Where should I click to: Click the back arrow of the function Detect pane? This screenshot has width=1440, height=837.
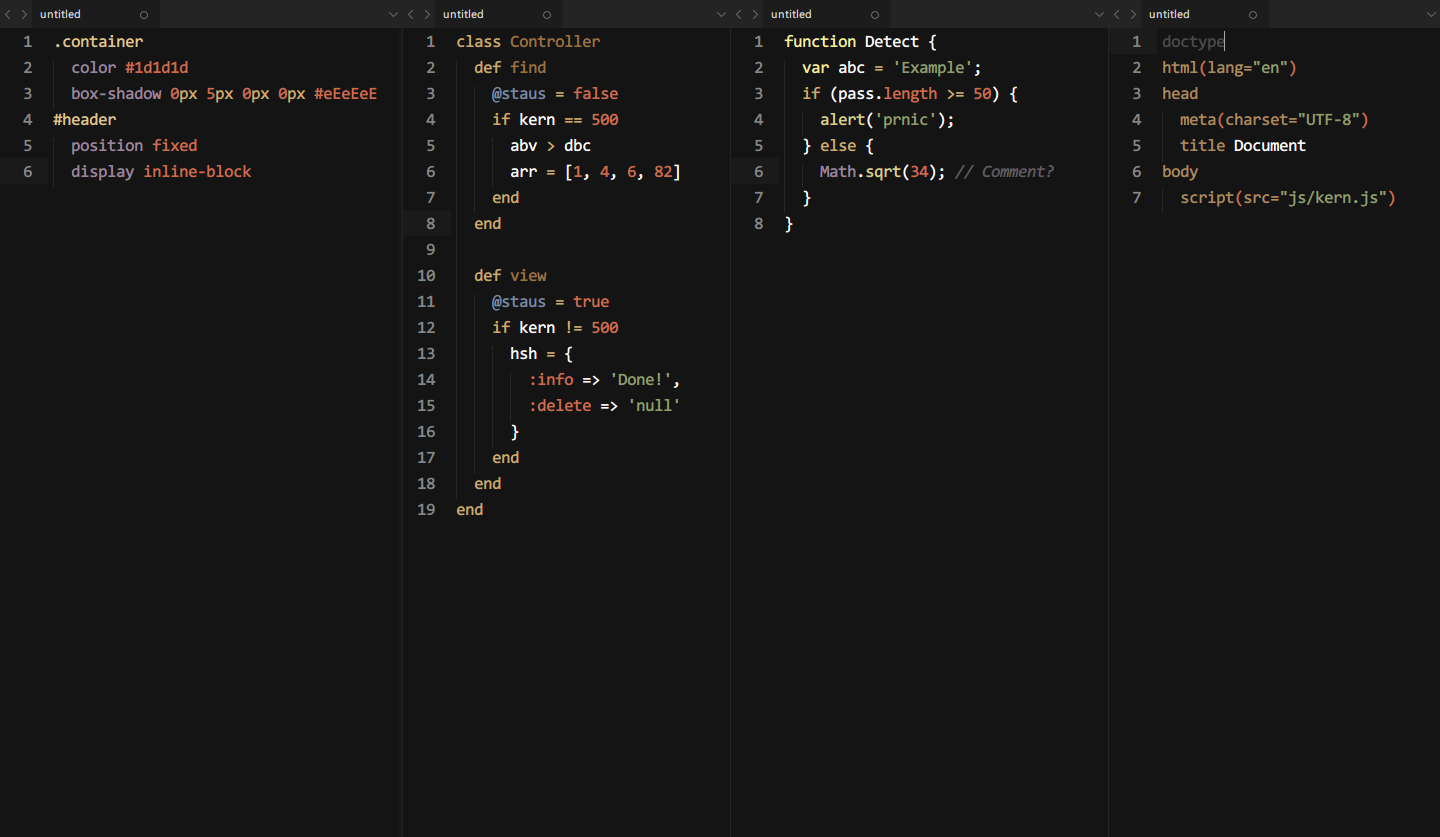tap(739, 14)
